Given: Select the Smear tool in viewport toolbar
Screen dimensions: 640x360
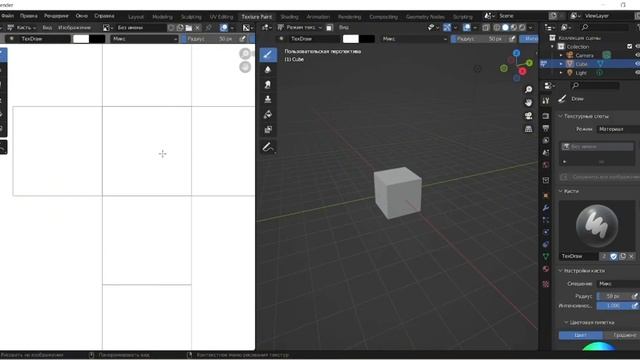Looking at the screenshot, I should (268, 84).
